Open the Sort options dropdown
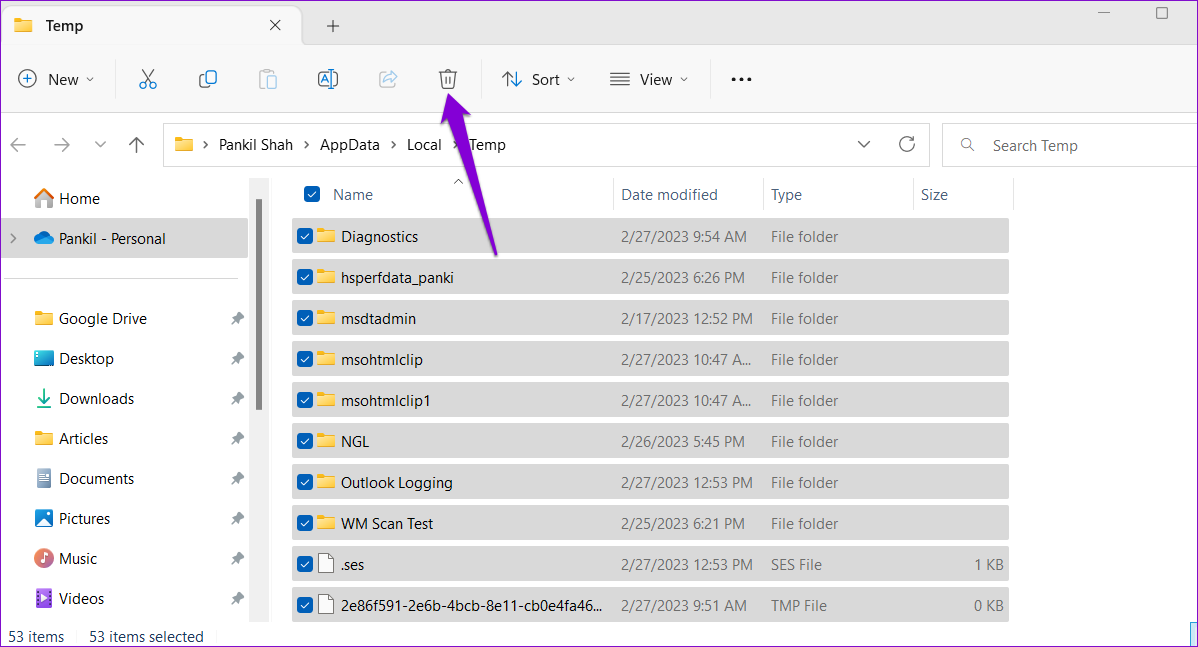Viewport: 1198px width, 647px height. [538, 78]
